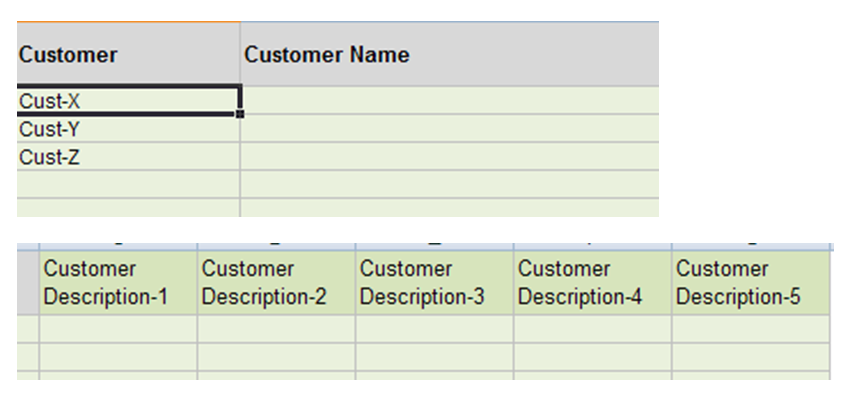
Task: Click the Customer Description-4 header
Action: click(x=592, y=283)
